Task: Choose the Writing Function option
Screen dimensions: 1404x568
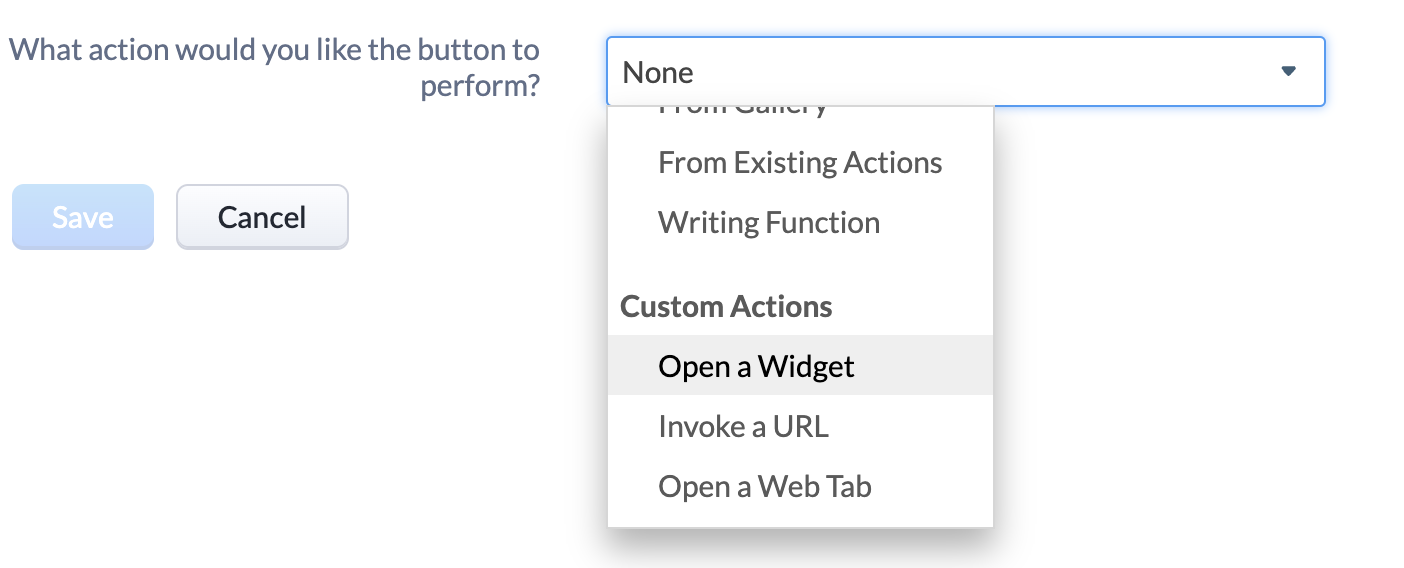Action: (800, 222)
